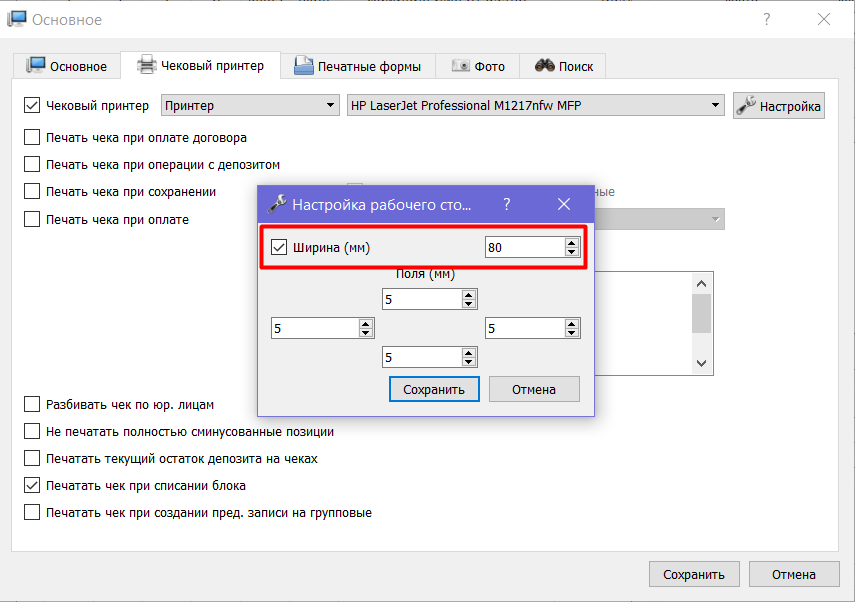Enable Печать чека при операции с депозитом
This screenshot has height=602, width=855.
[x=32, y=164]
